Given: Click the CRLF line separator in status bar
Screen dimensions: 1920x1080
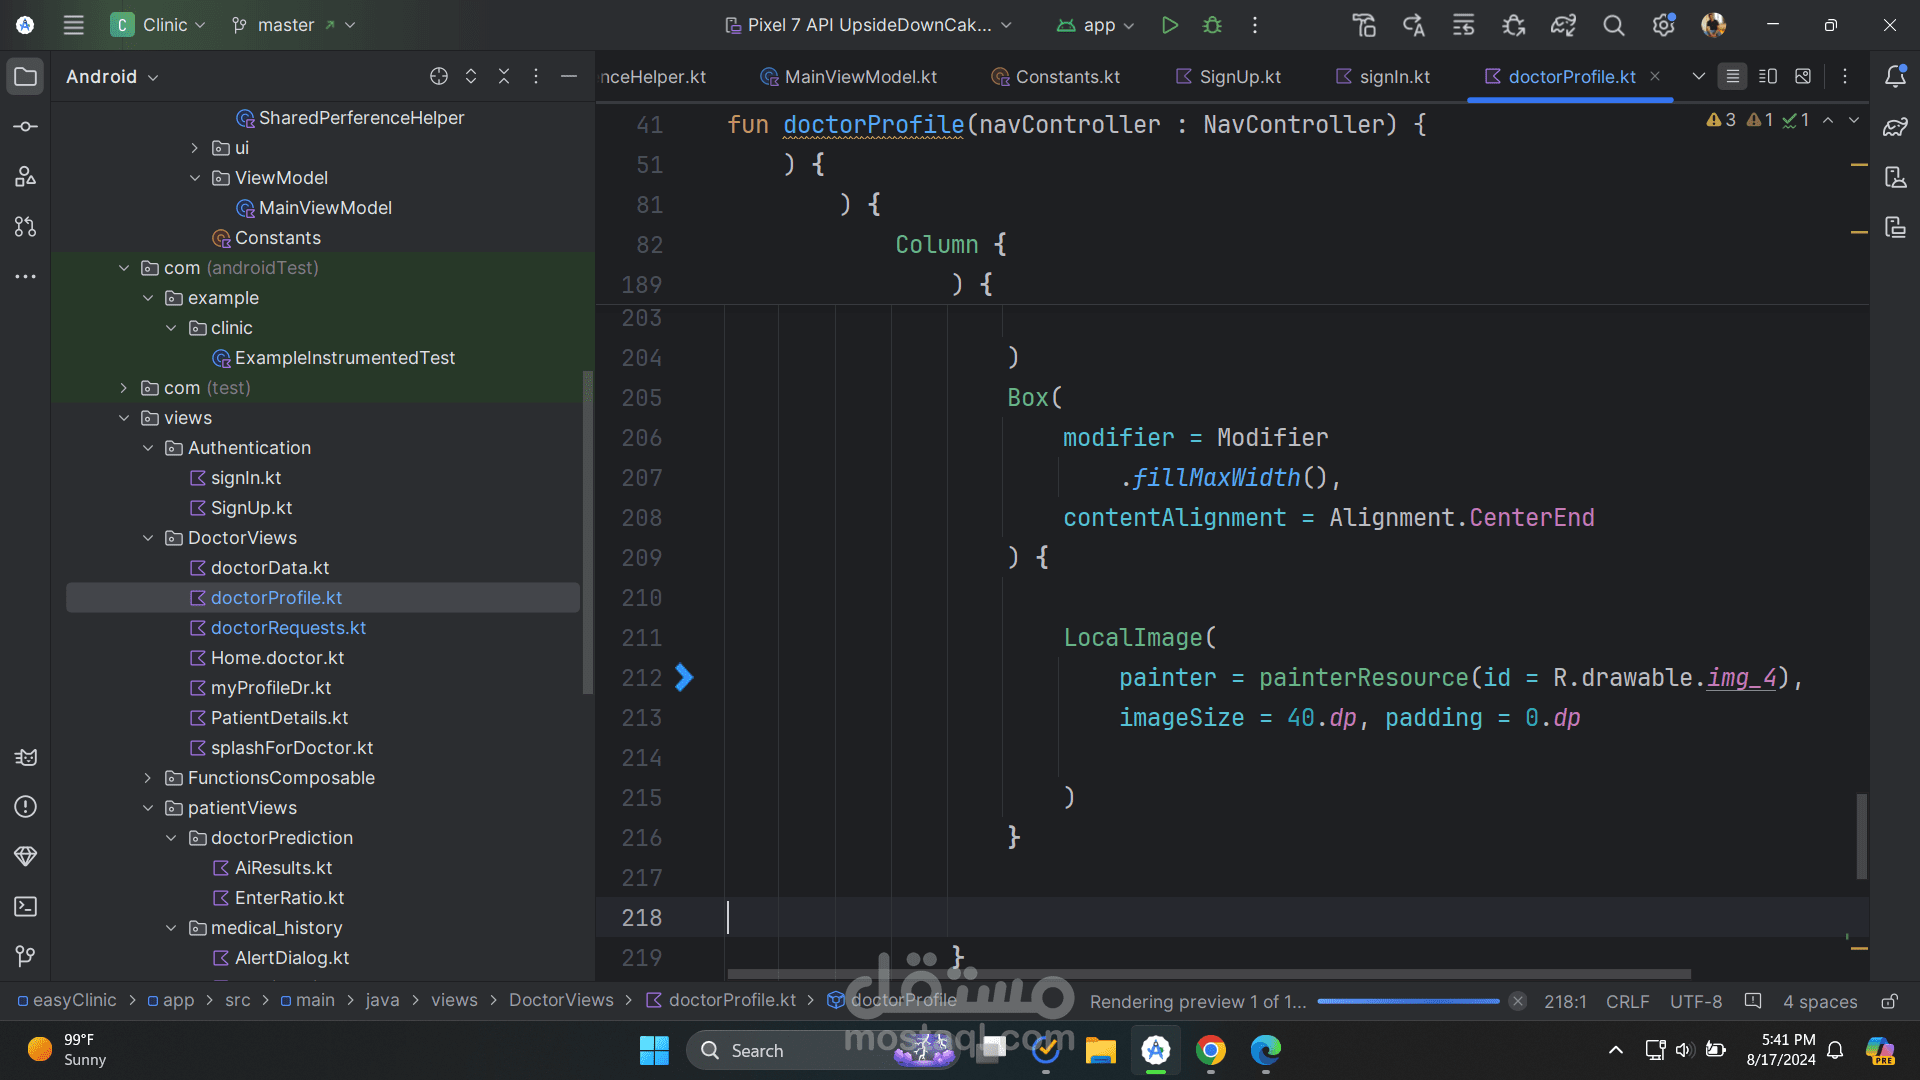Looking at the screenshot, I should (1627, 1001).
